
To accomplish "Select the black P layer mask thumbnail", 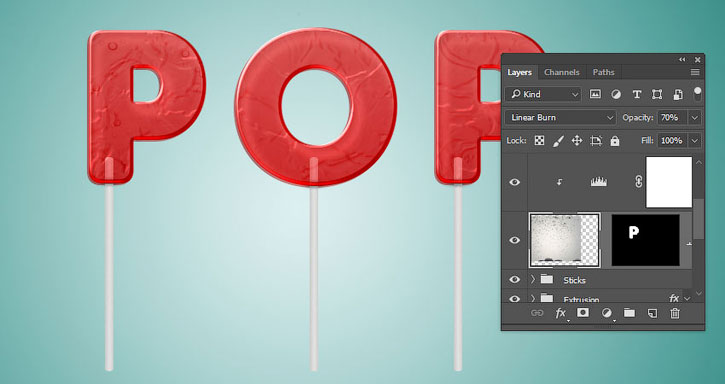I will coord(645,240).
